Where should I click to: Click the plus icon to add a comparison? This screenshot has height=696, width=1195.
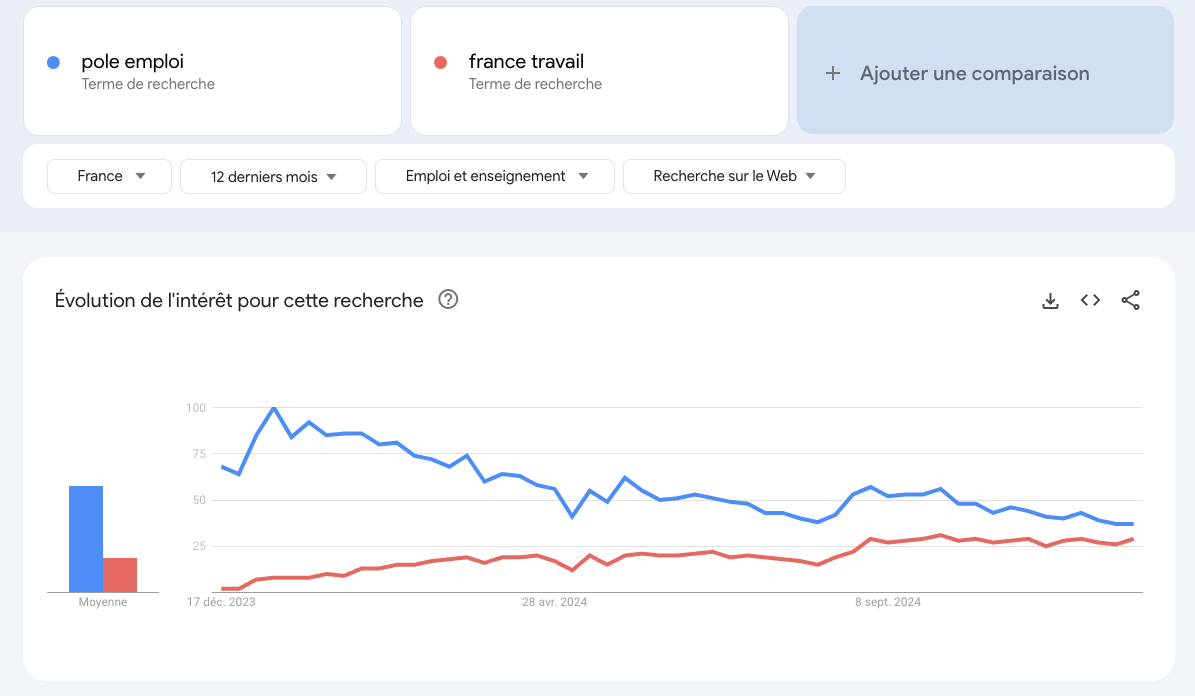point(834,73)
